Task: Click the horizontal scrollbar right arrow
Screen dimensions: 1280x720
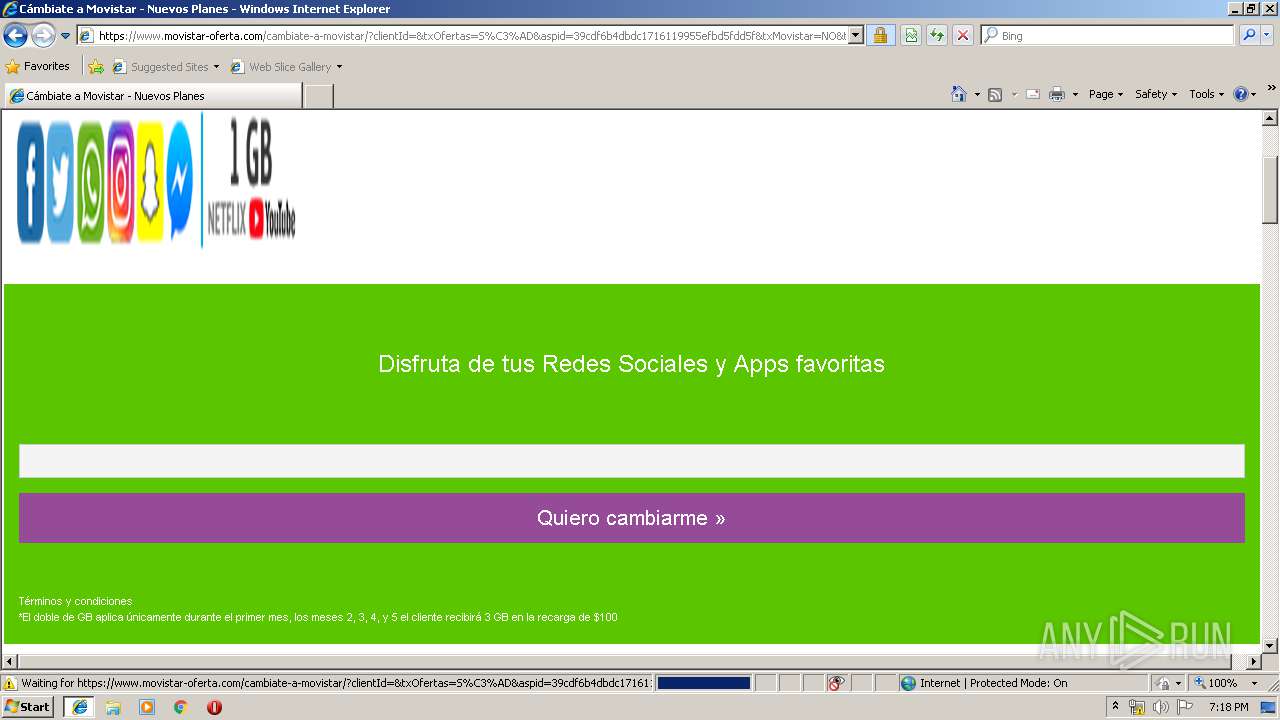Action: point(1253,662)
